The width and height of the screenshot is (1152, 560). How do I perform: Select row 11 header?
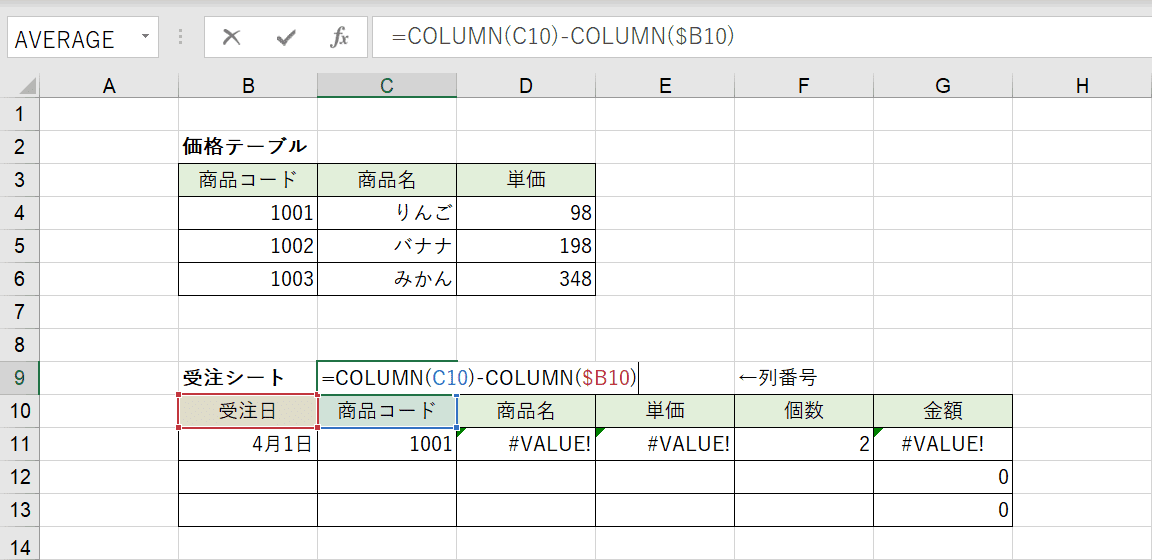[x=19, y=444]
